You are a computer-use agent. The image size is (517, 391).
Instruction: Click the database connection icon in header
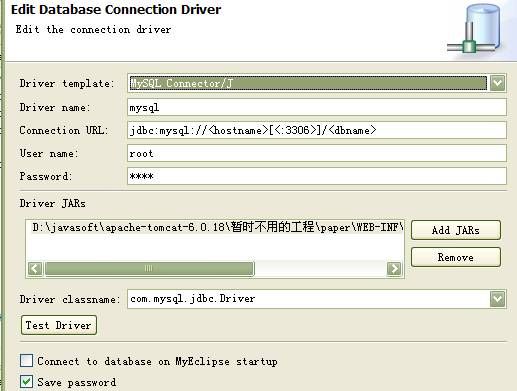pos(473,29)
